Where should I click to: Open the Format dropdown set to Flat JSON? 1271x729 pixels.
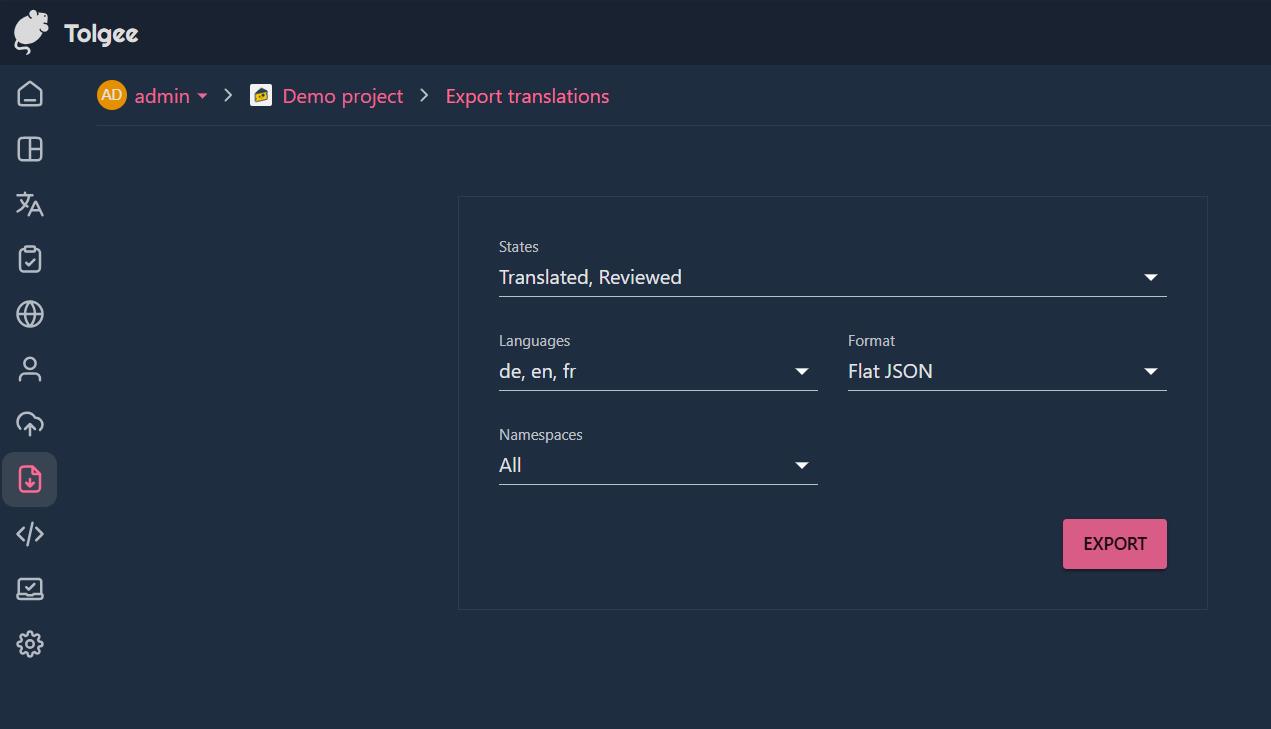tap(1006, 371)
